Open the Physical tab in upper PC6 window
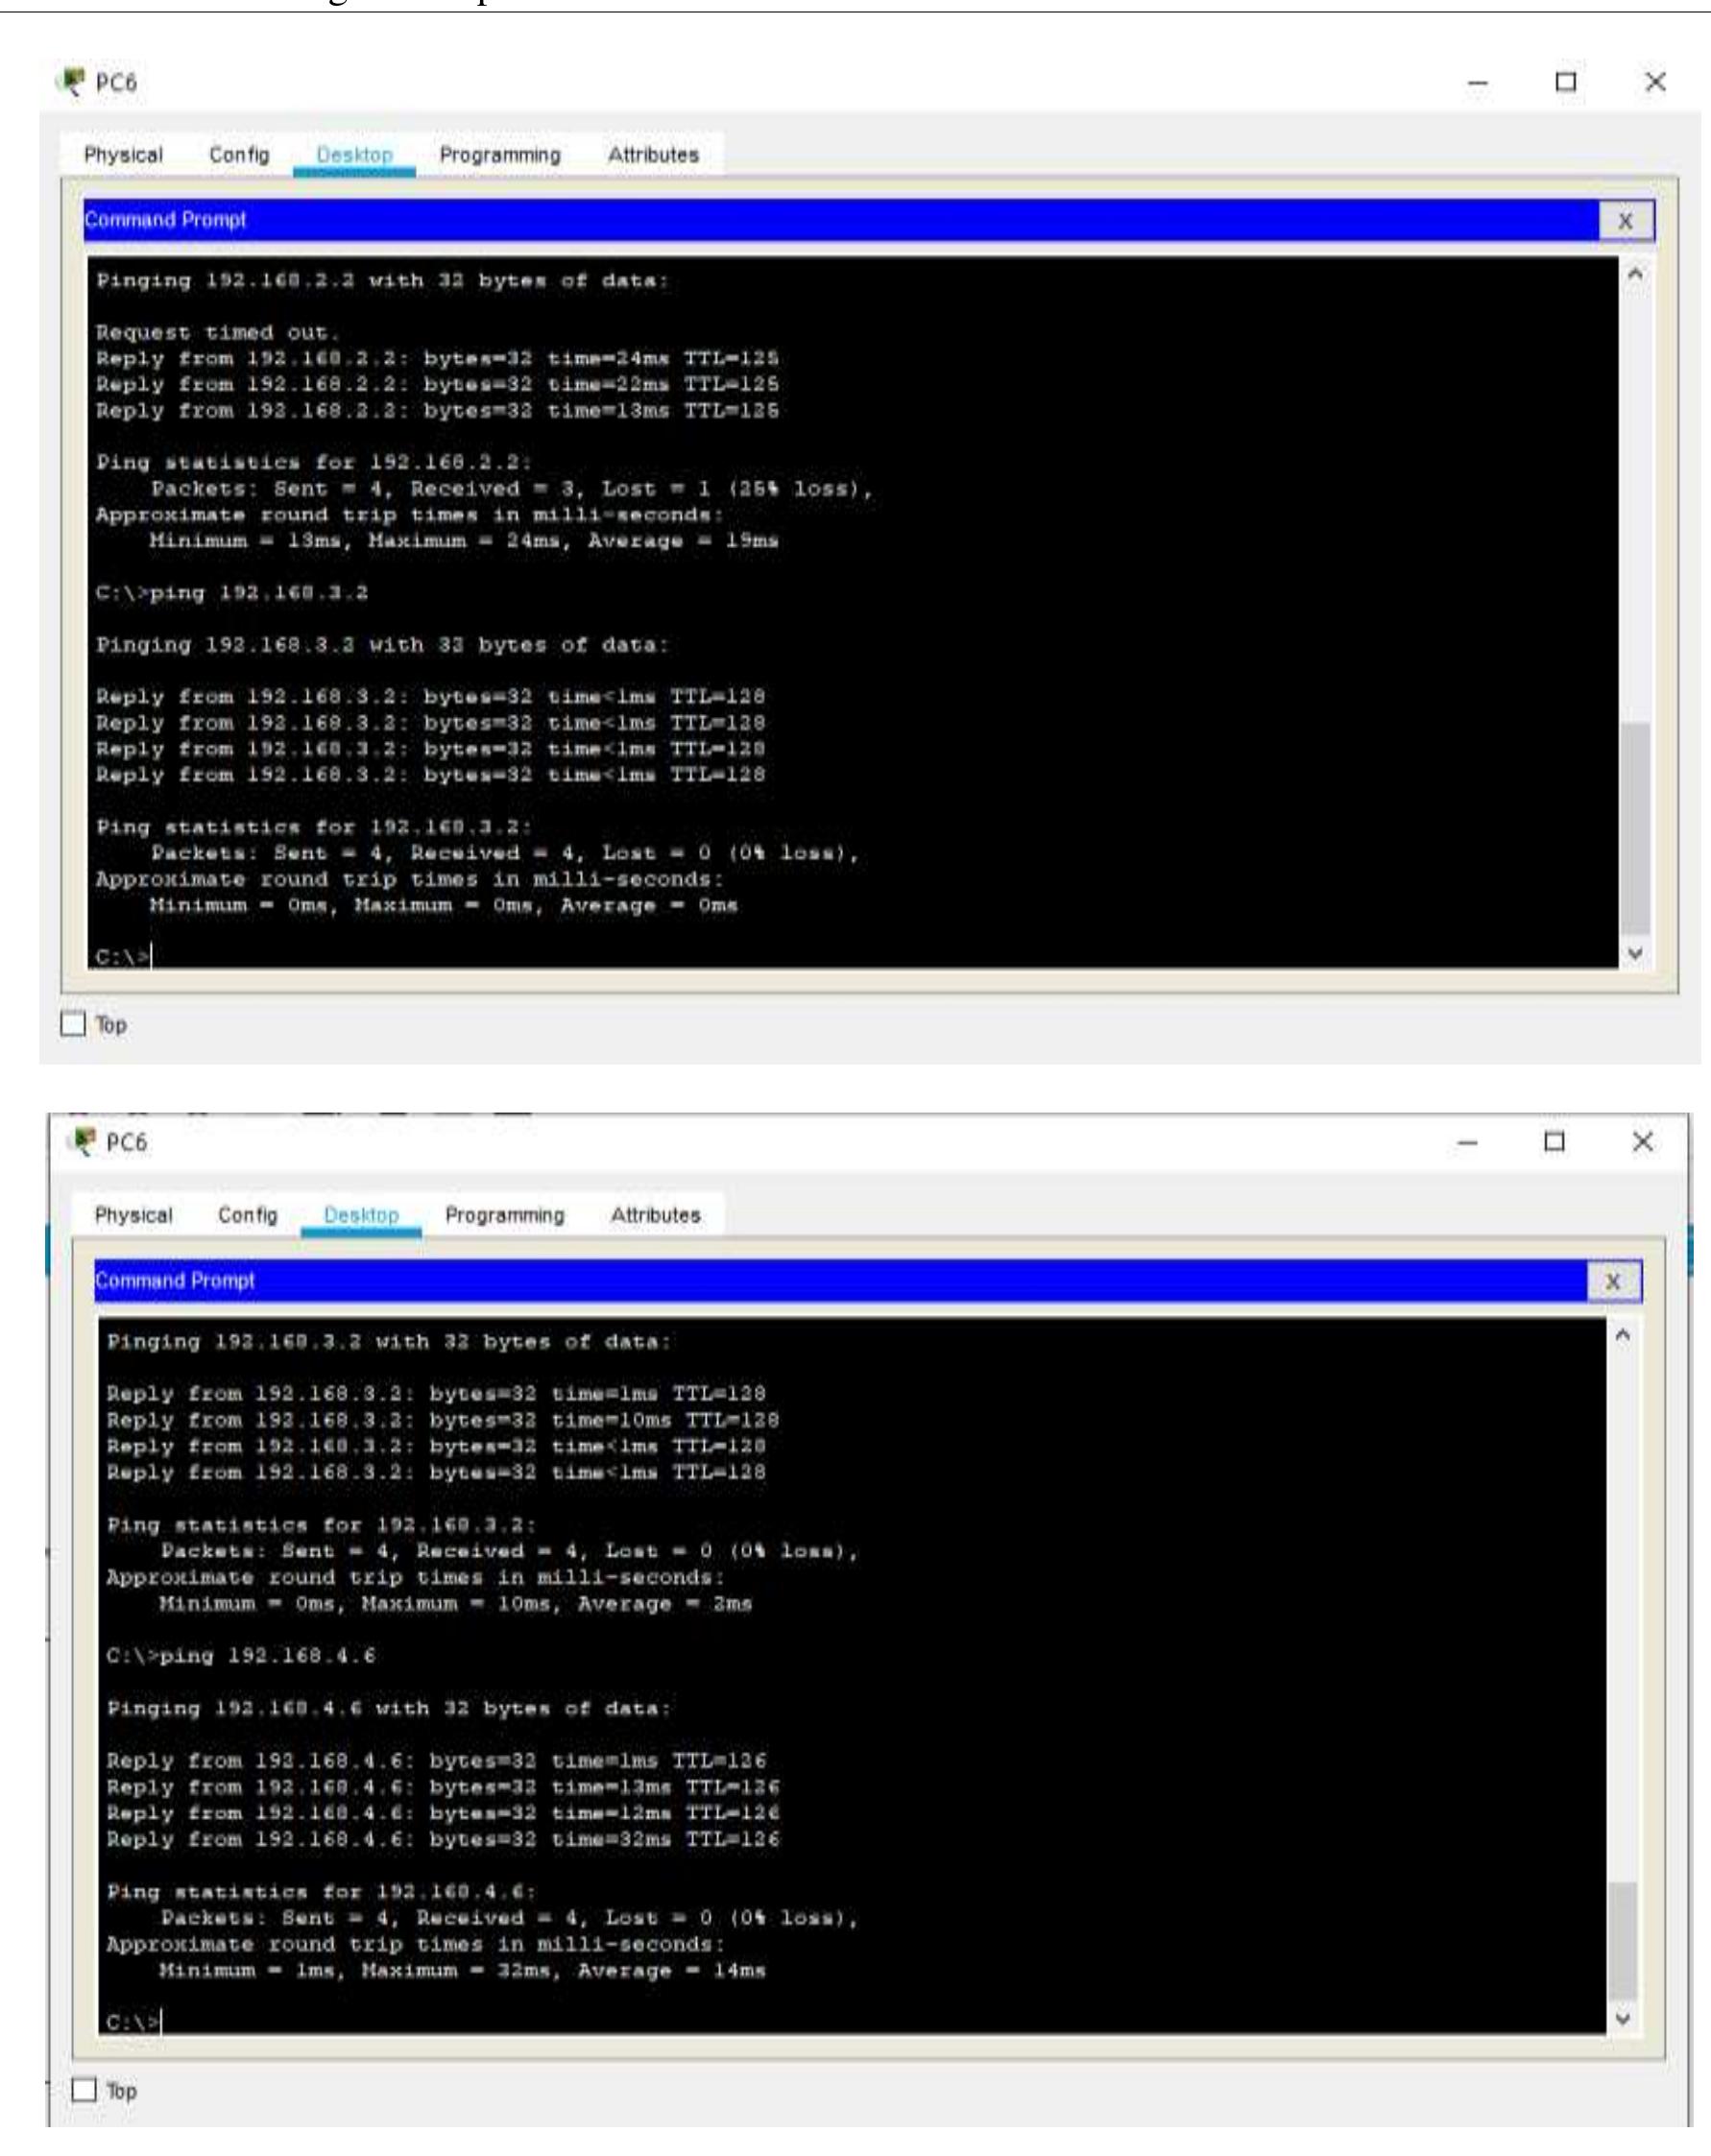 [x=123, y=155]
